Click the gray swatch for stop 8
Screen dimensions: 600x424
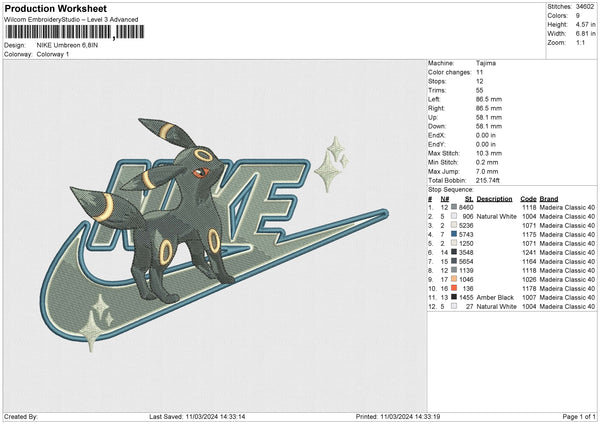point(454,270)
